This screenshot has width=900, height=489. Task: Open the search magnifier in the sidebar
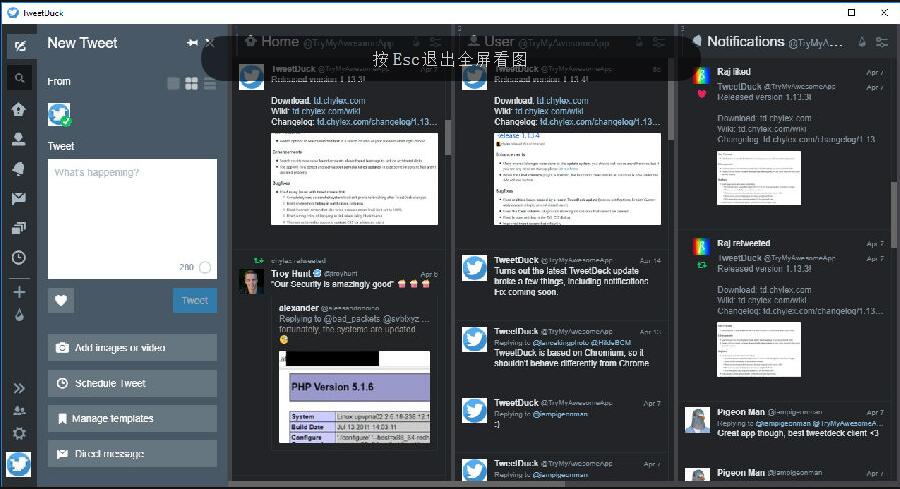coord(20,77)
